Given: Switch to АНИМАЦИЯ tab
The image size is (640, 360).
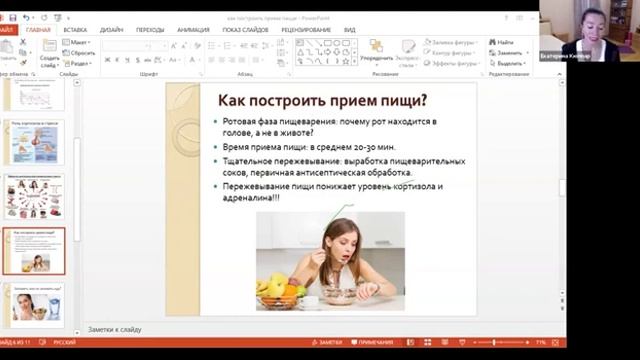Looking at the screenshot, I should (193, 30).
